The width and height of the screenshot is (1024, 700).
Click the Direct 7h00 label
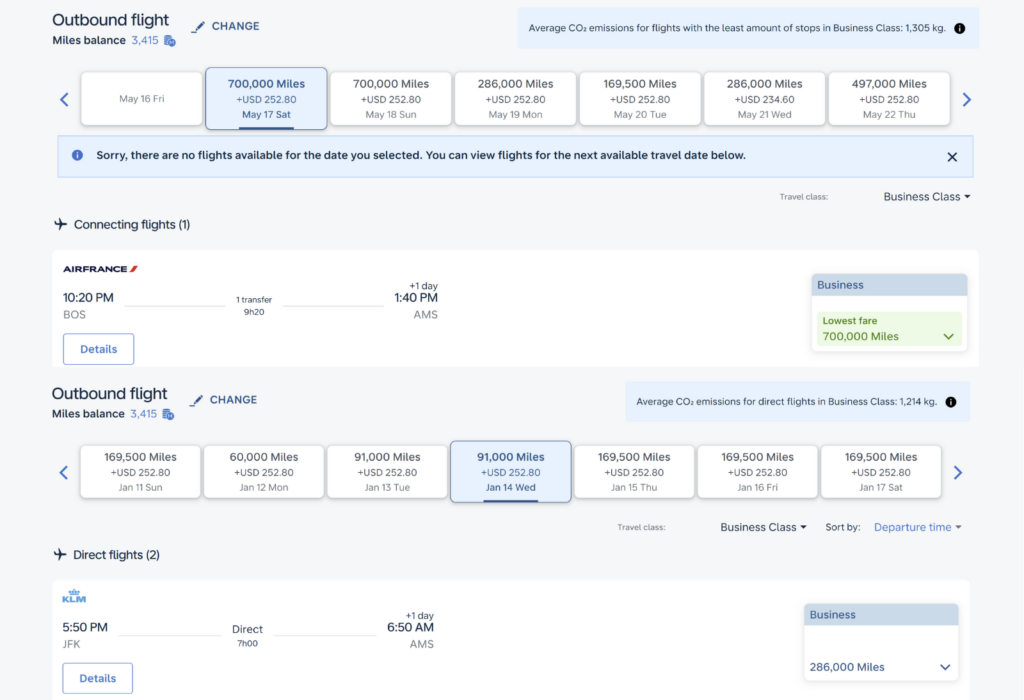pos(248,635)
